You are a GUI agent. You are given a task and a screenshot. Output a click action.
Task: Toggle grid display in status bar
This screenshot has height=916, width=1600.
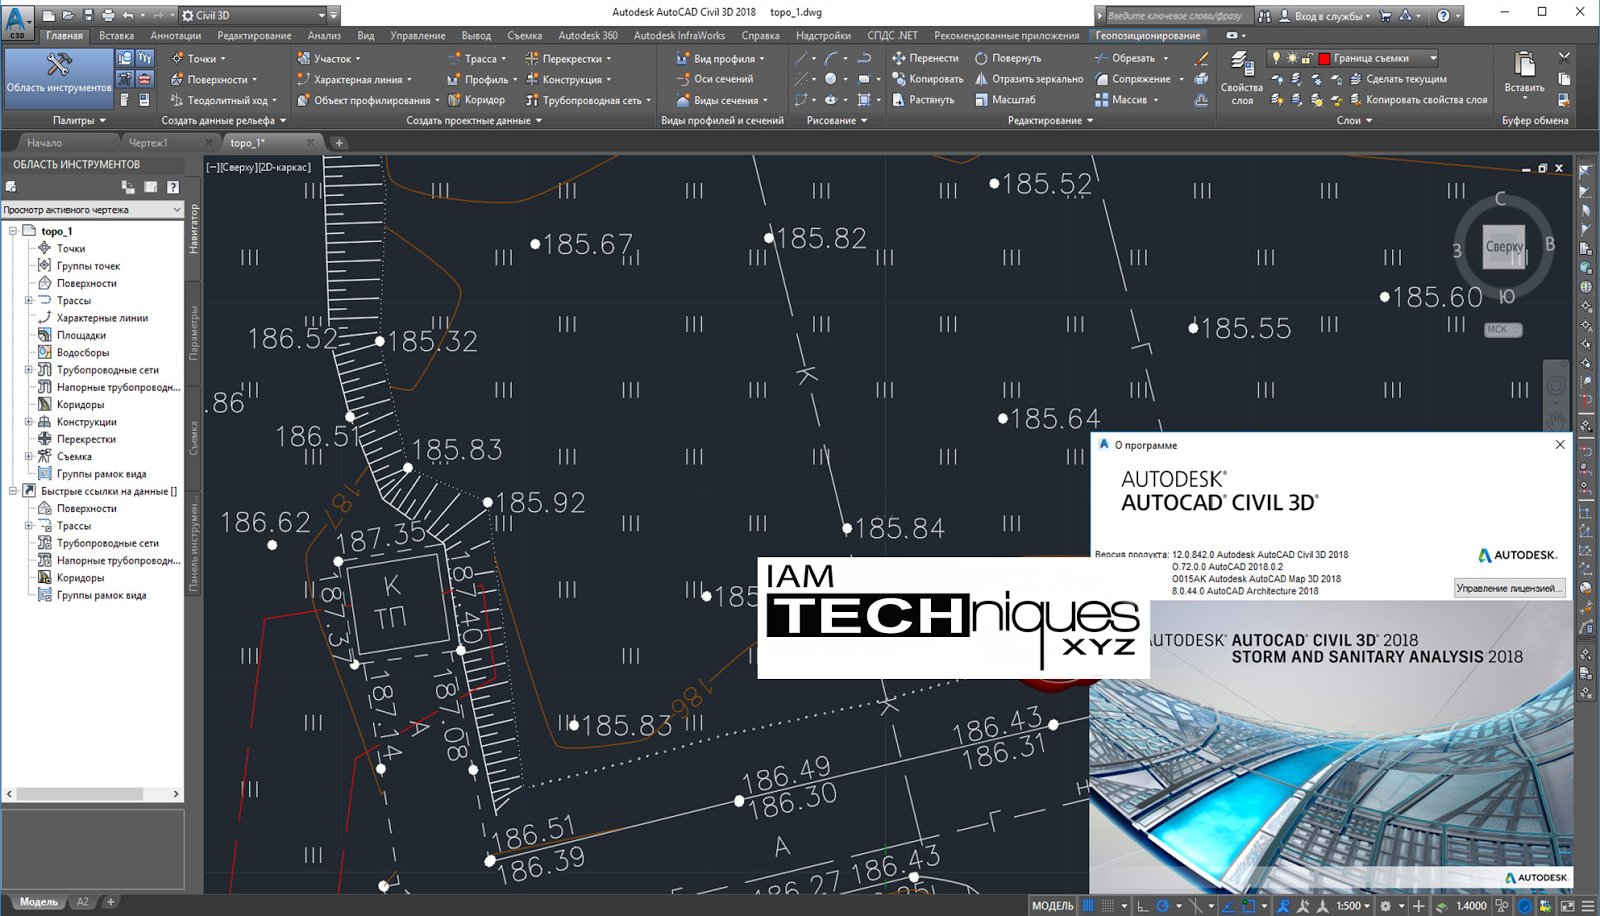click(x=1089, y=905)
